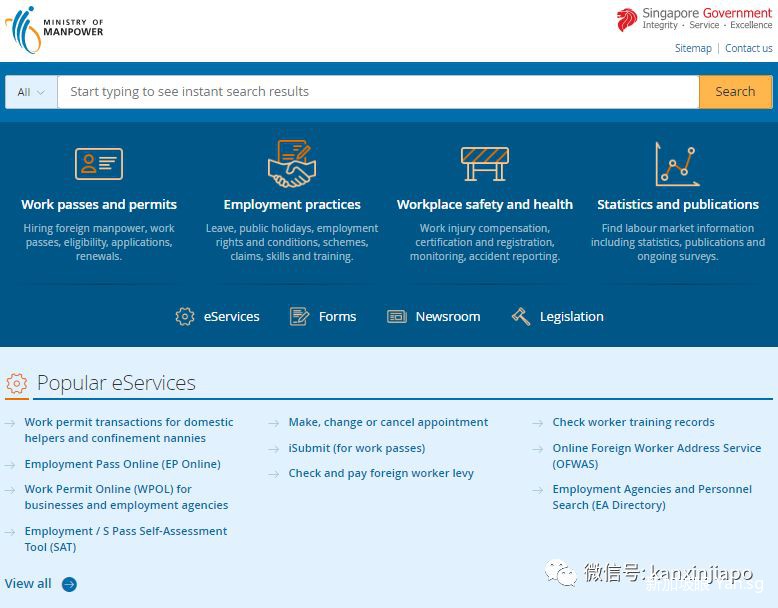Image resolution: width=778 pixels, height=608 pixels.
Task: Click the Statistics and publications chart icon
Action: click(677, 164)
